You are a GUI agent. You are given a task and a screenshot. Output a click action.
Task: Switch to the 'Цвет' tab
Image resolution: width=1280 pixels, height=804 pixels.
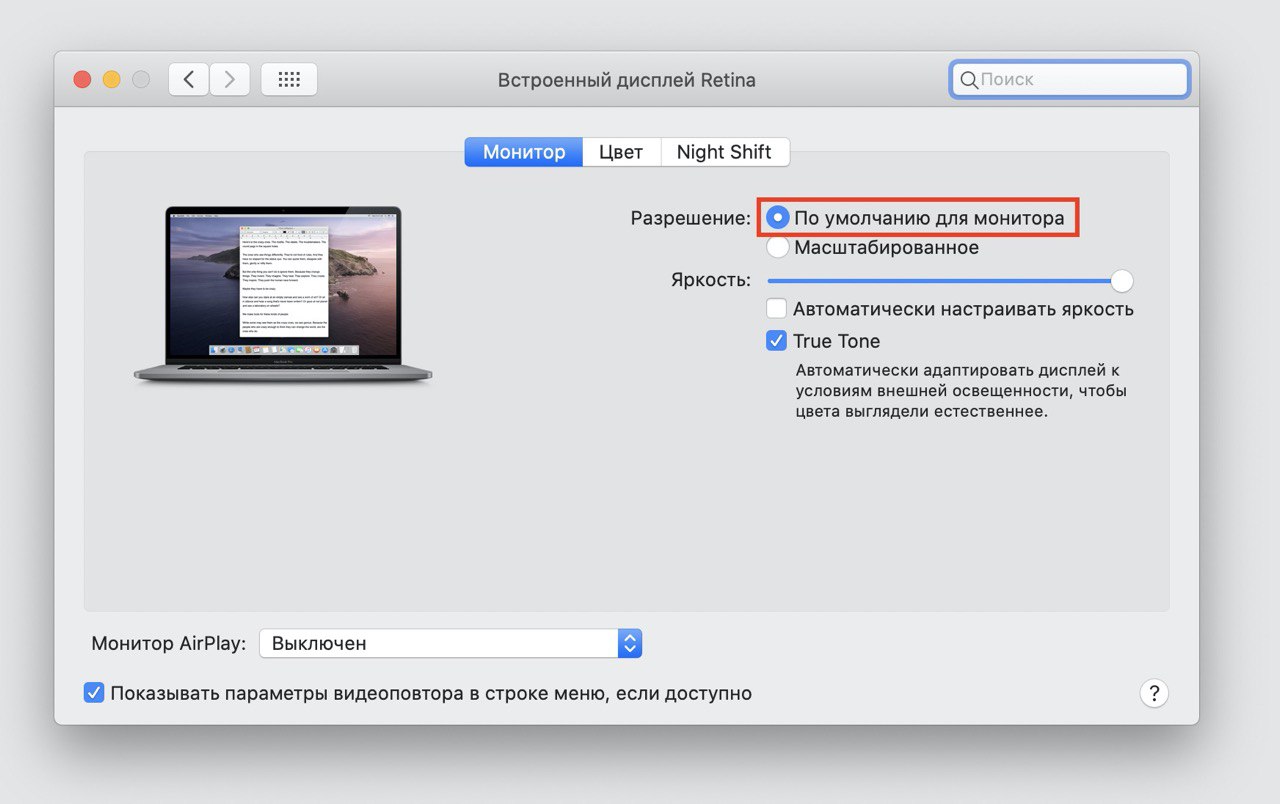tap(621, 152)
